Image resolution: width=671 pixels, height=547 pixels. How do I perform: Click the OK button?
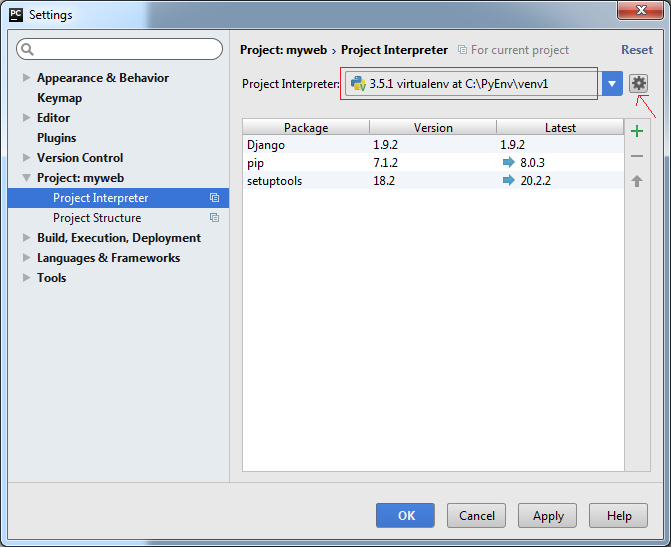click(x=405, y=516)
